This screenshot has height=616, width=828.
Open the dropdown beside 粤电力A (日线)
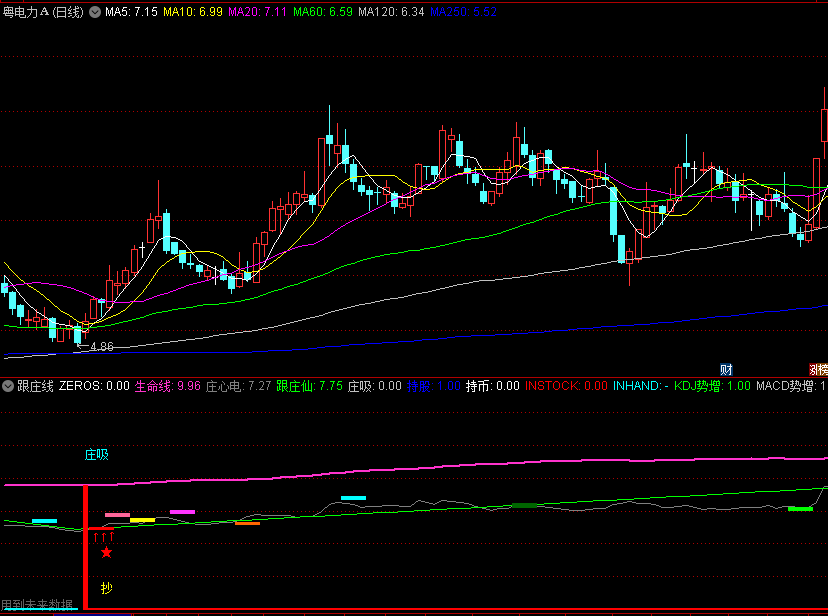click(95, 12)
